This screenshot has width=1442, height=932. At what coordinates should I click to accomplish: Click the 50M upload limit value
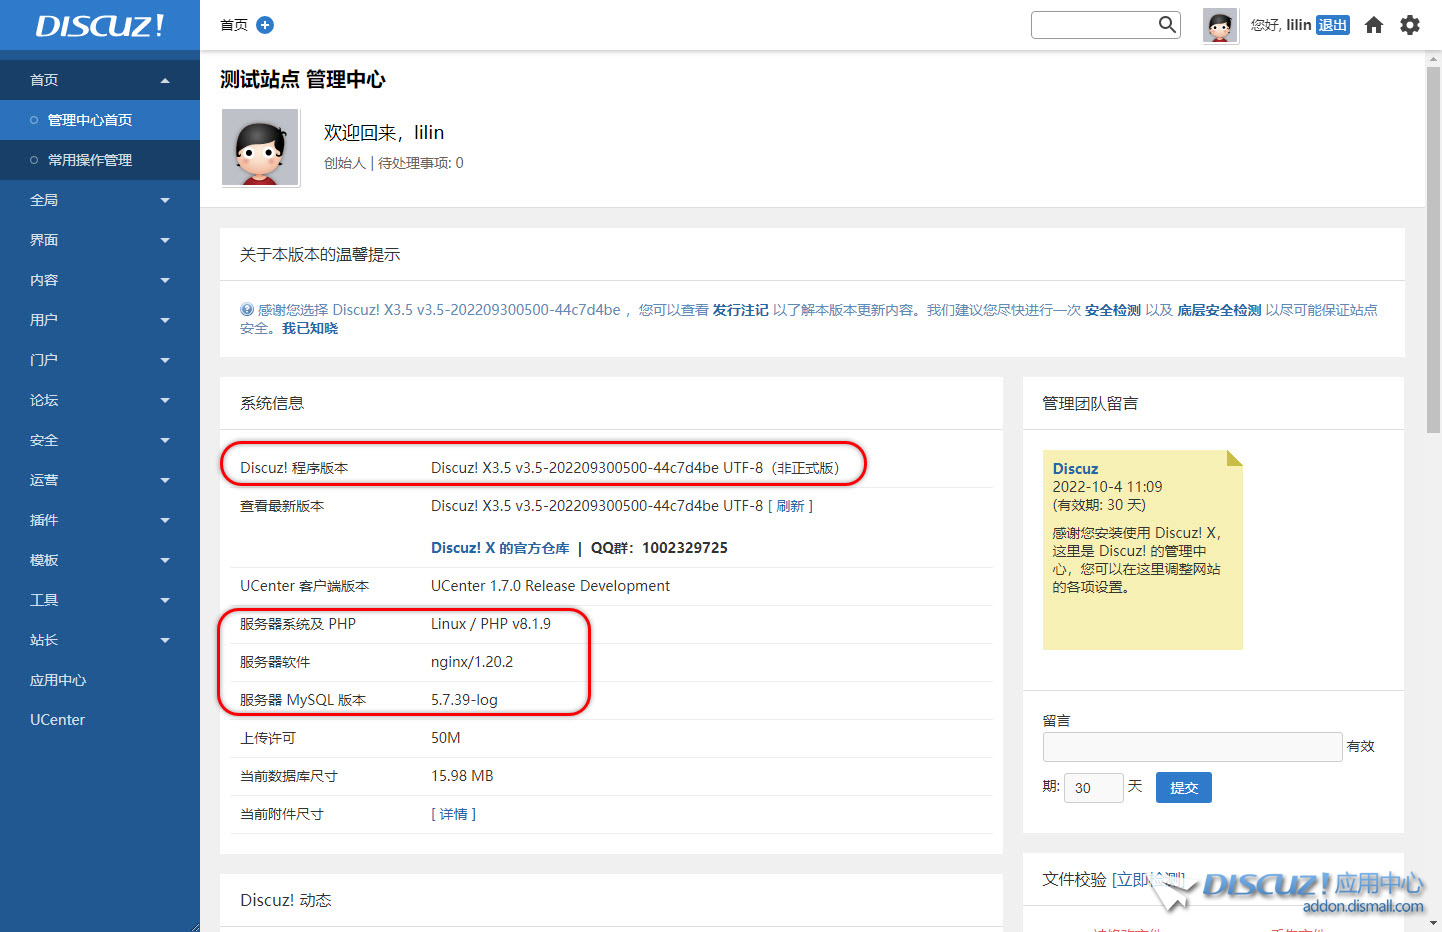pos(446,738)
